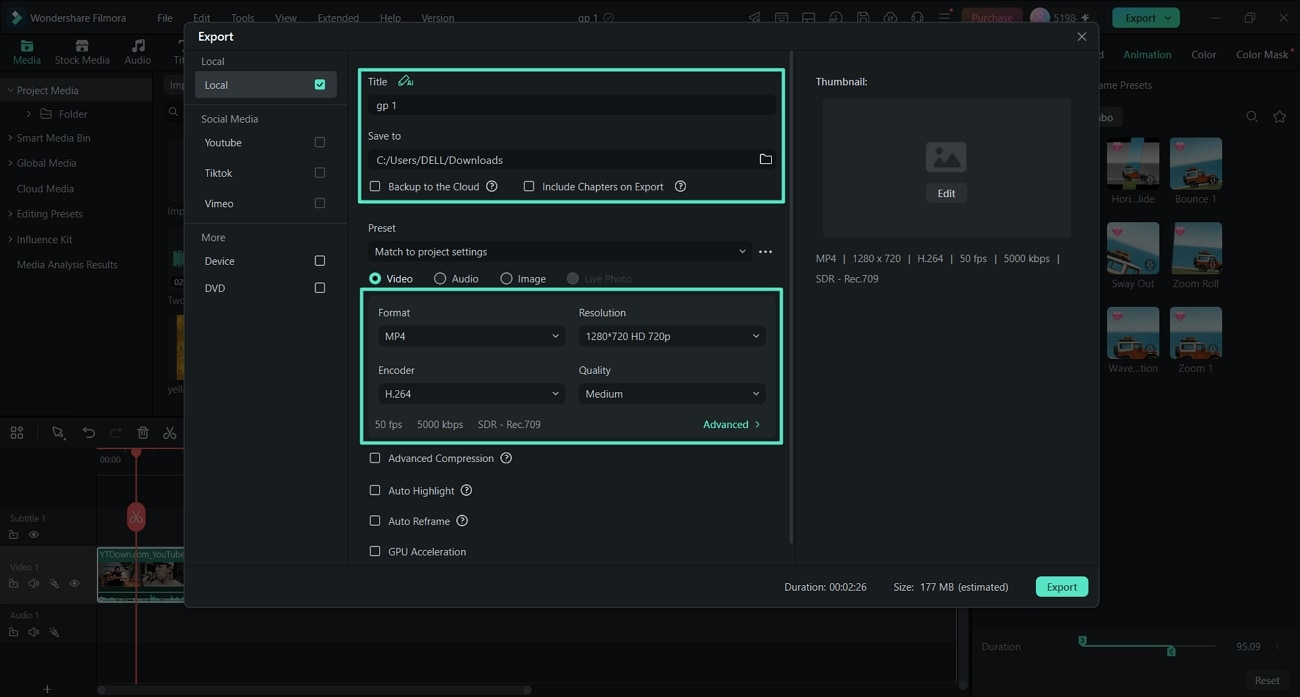Open favorites star in Animation panel
The width and height of the screenshot is (1300, 697).
pyautogui.click(x=1279, y=117)
